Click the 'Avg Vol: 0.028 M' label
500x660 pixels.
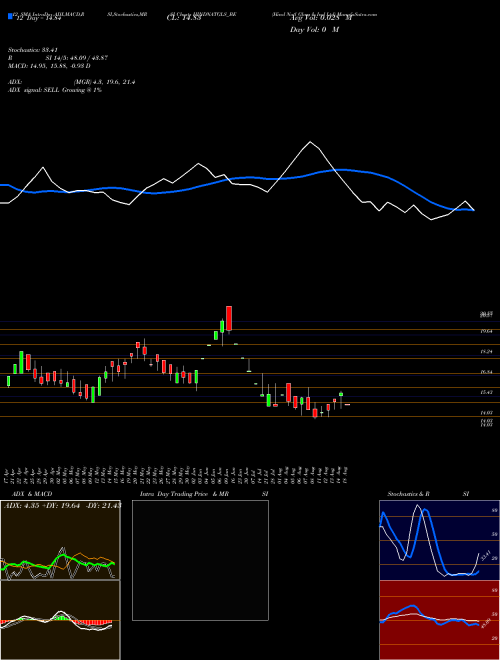coord(321,17)
